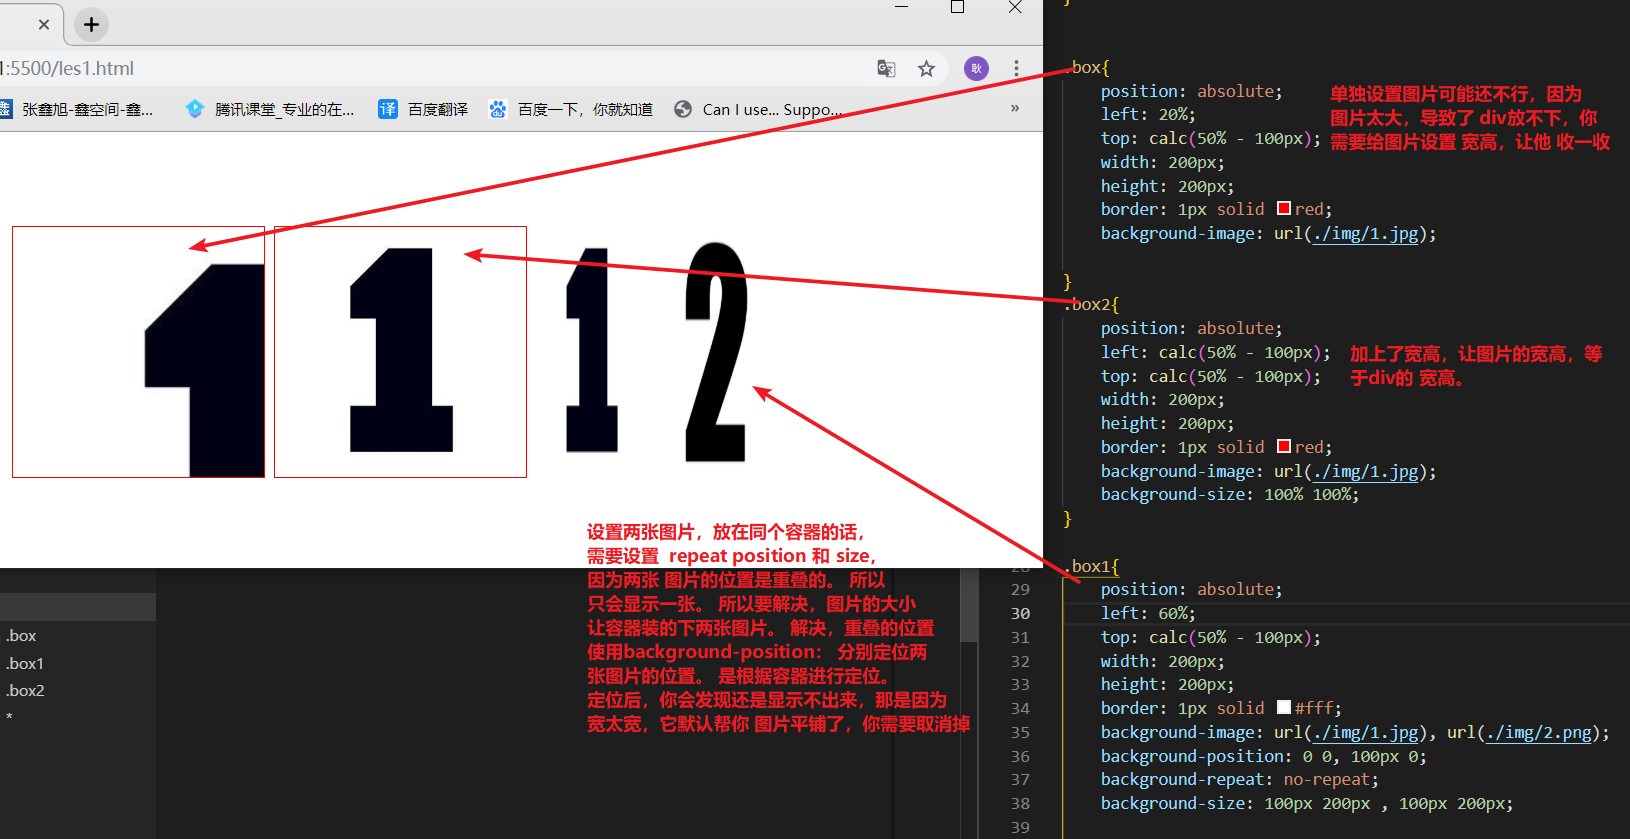This screenshot has width=1630, height=839.
Task: Open the 百度翻译 bookmark
Action: point(423,109)
